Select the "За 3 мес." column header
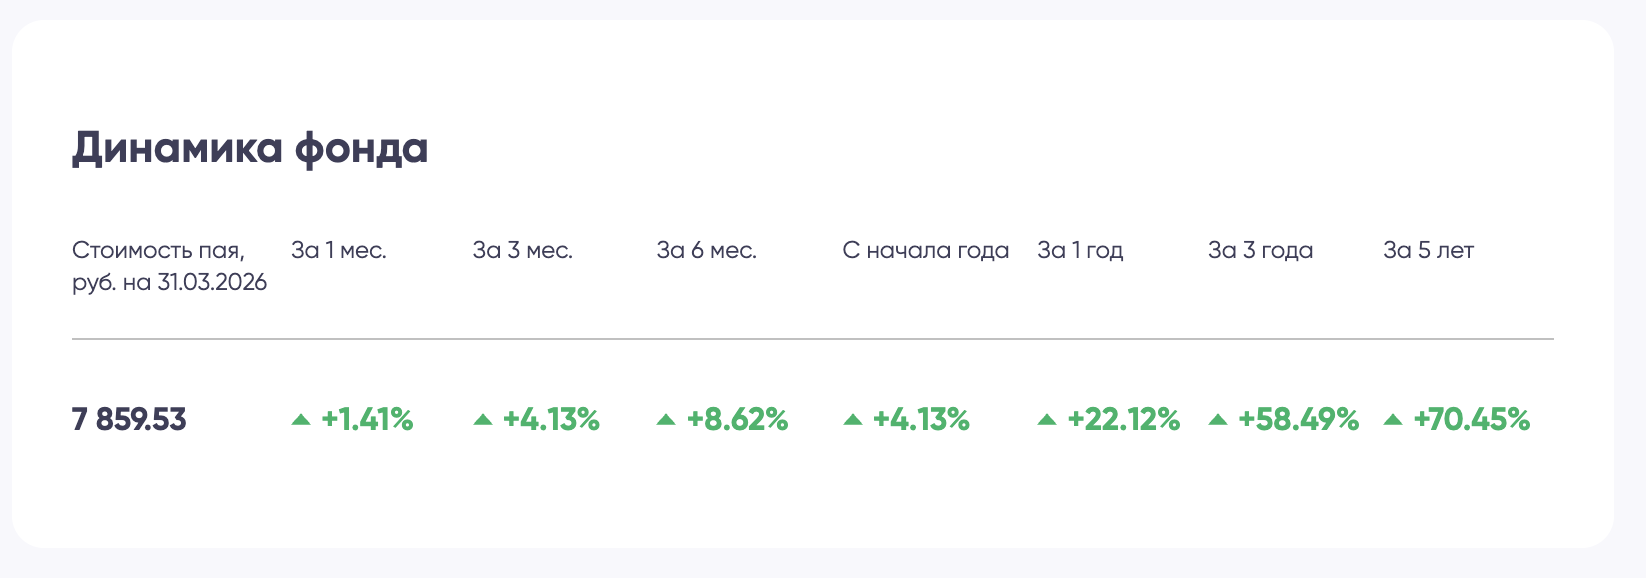 [x=522, y=250]
